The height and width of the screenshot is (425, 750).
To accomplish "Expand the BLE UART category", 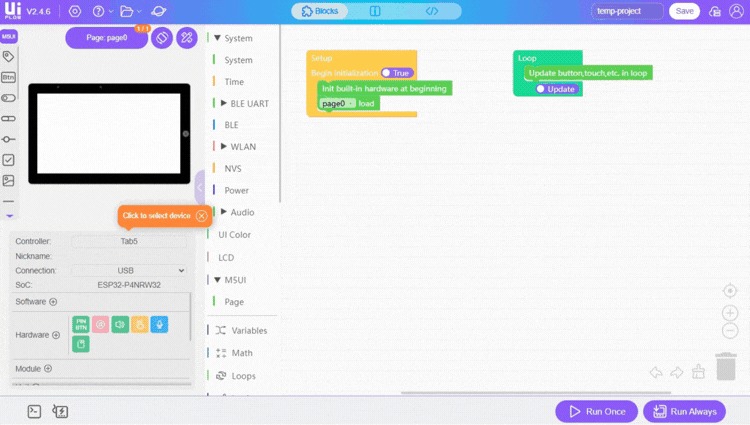I will coord(223,103).
